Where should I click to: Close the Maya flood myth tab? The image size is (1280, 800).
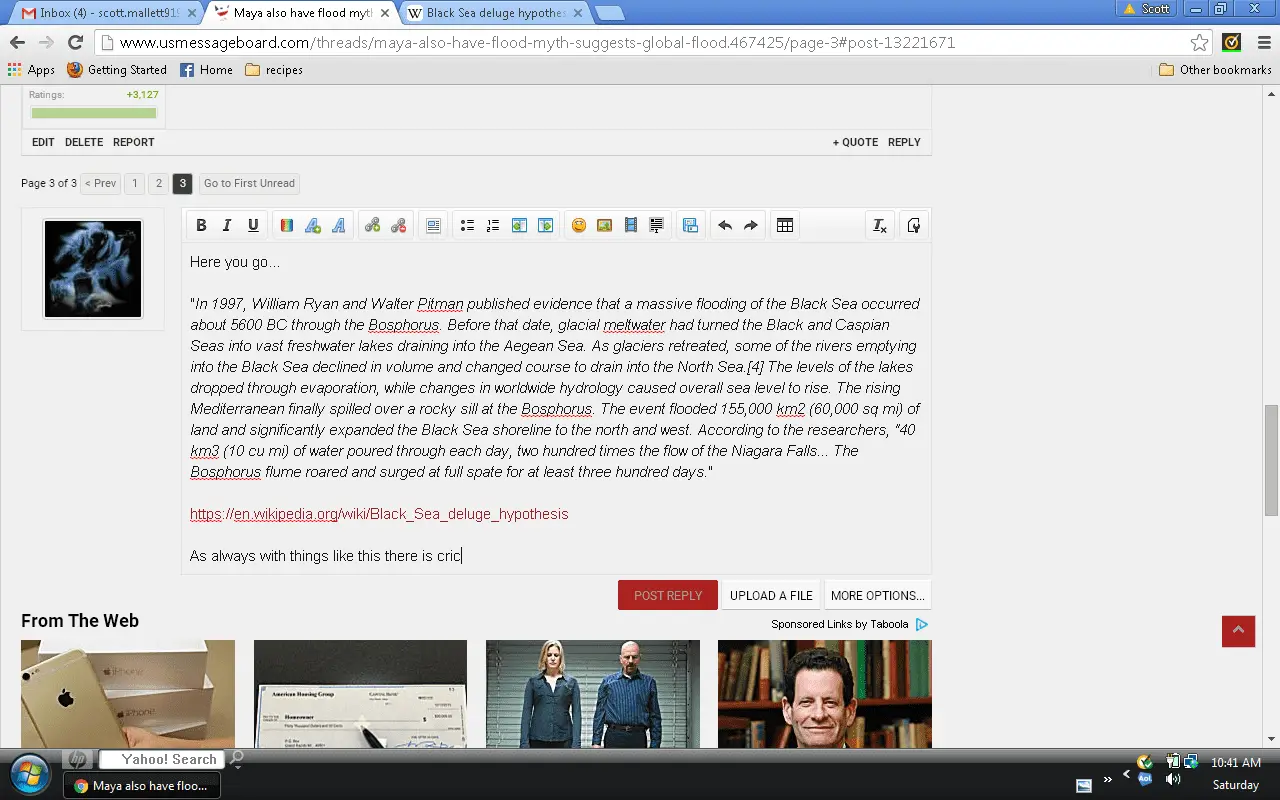[x=385, y=13]
